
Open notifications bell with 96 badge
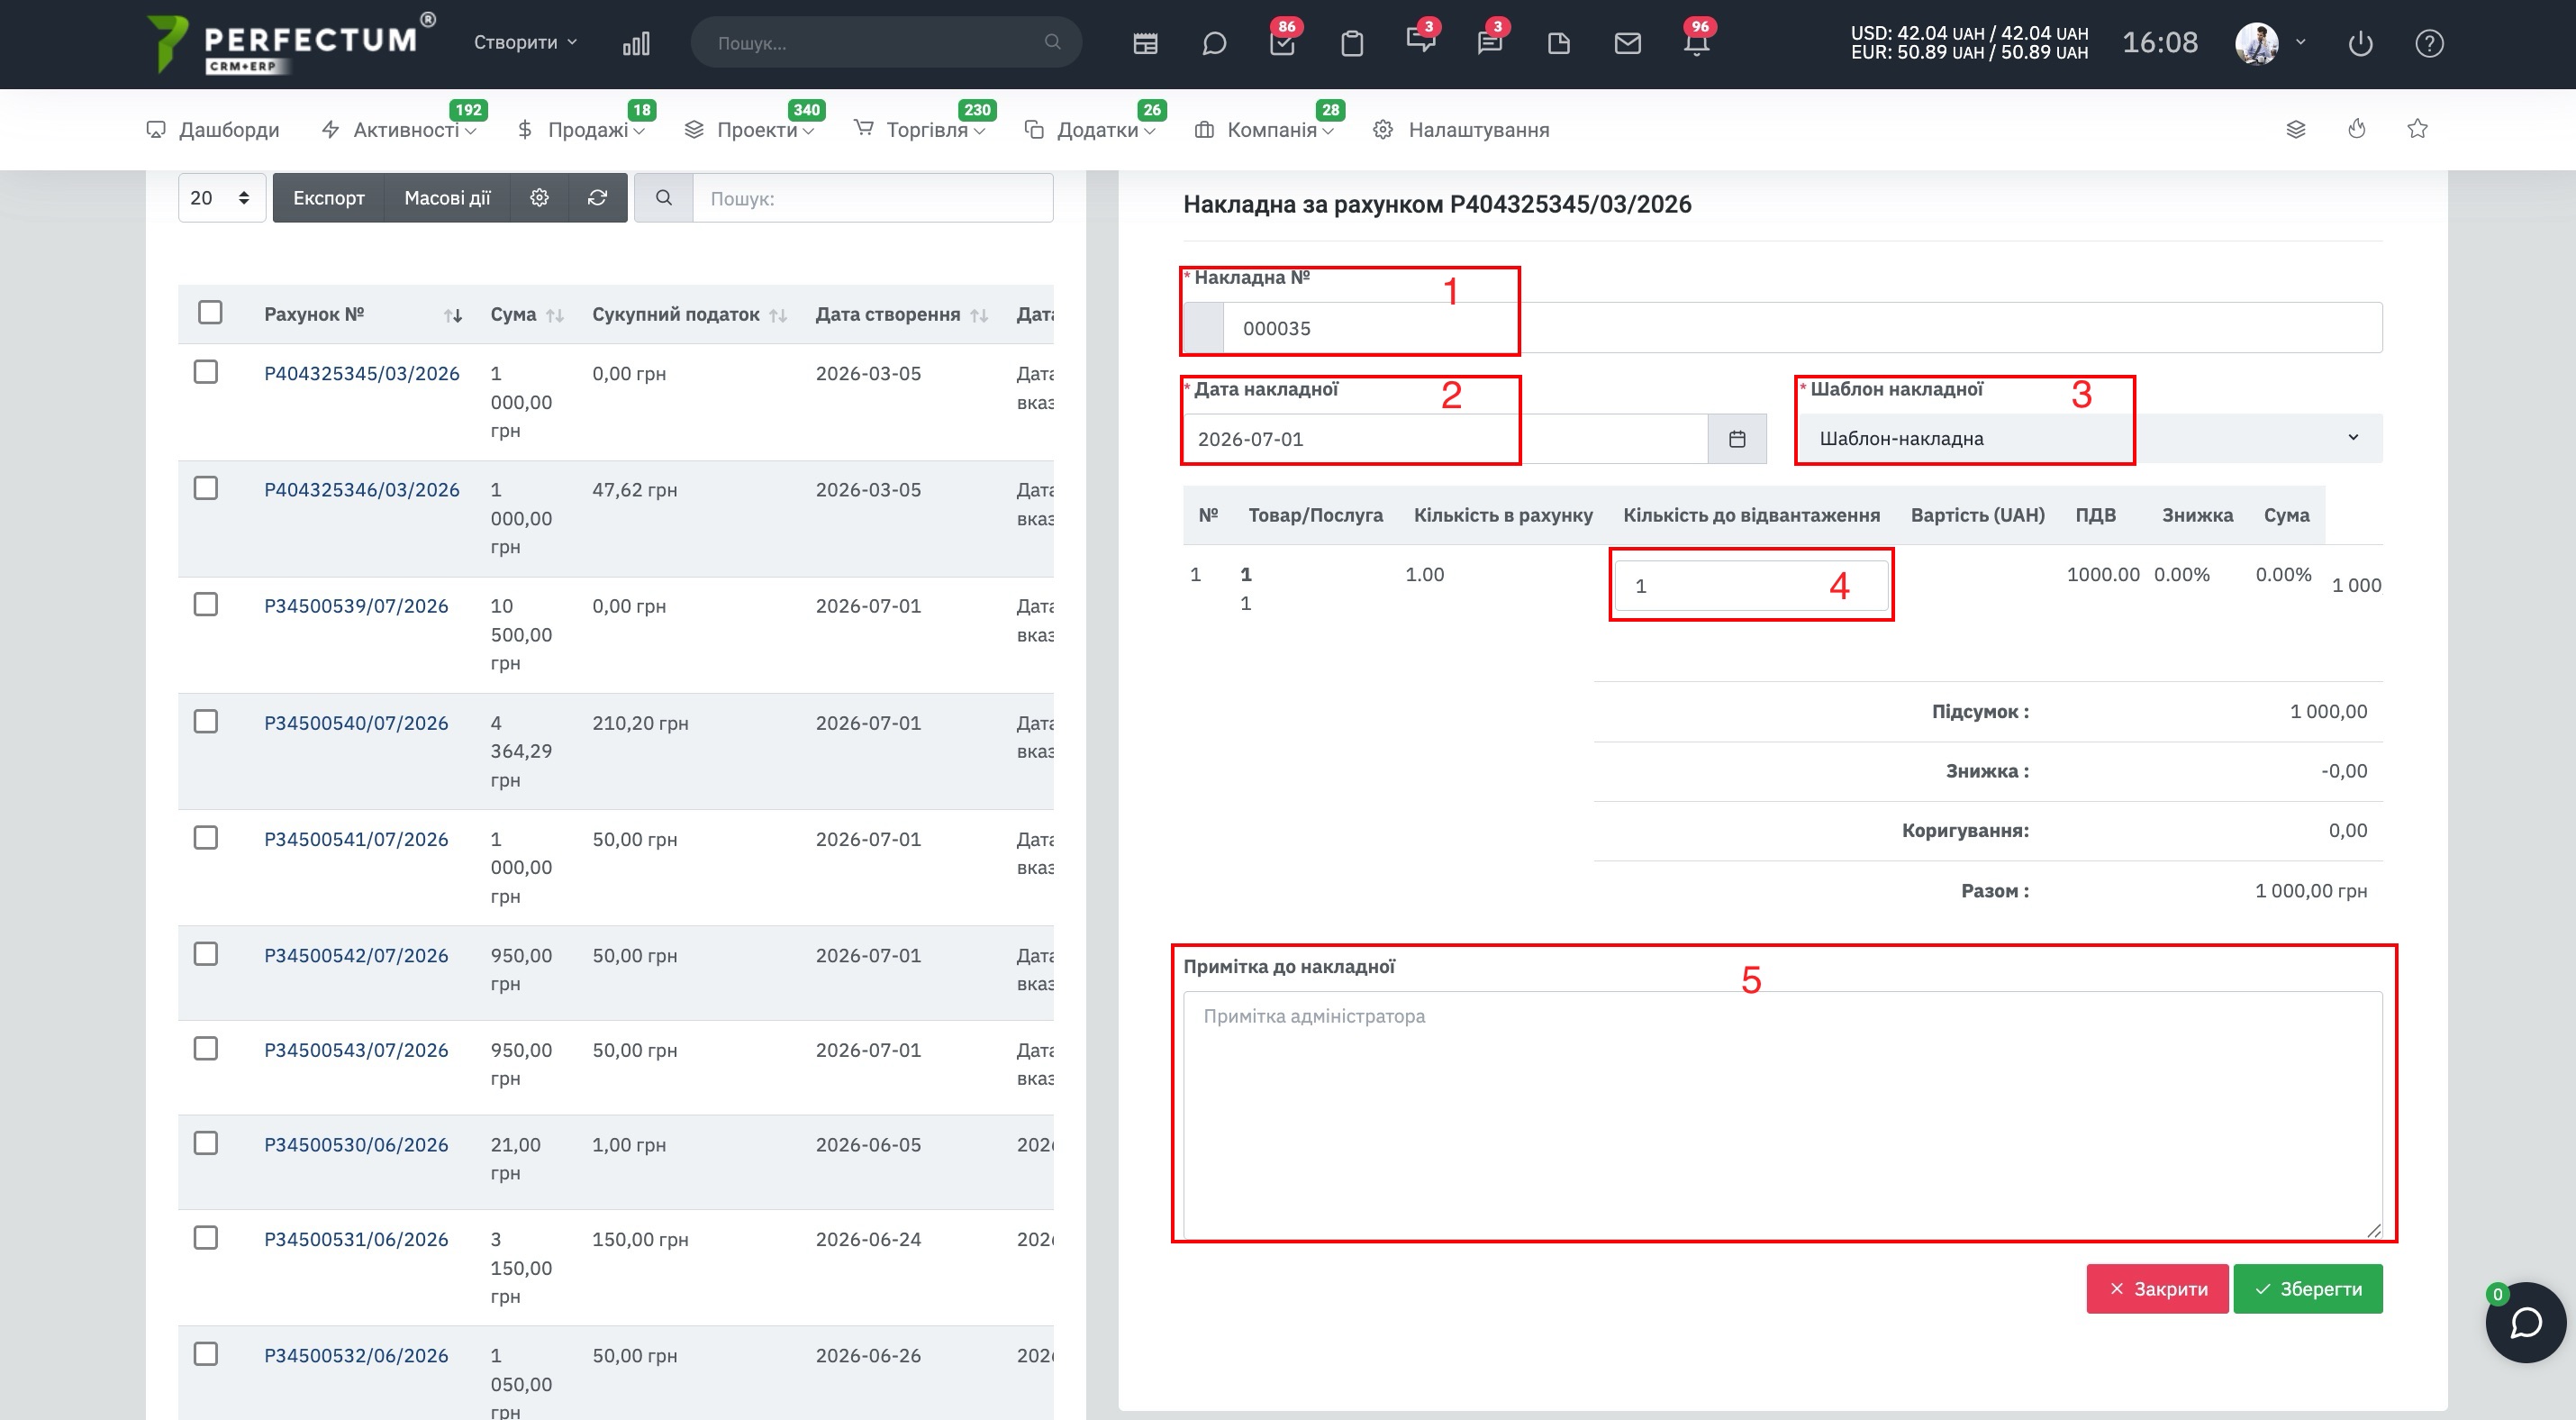tap(1696, 43)
